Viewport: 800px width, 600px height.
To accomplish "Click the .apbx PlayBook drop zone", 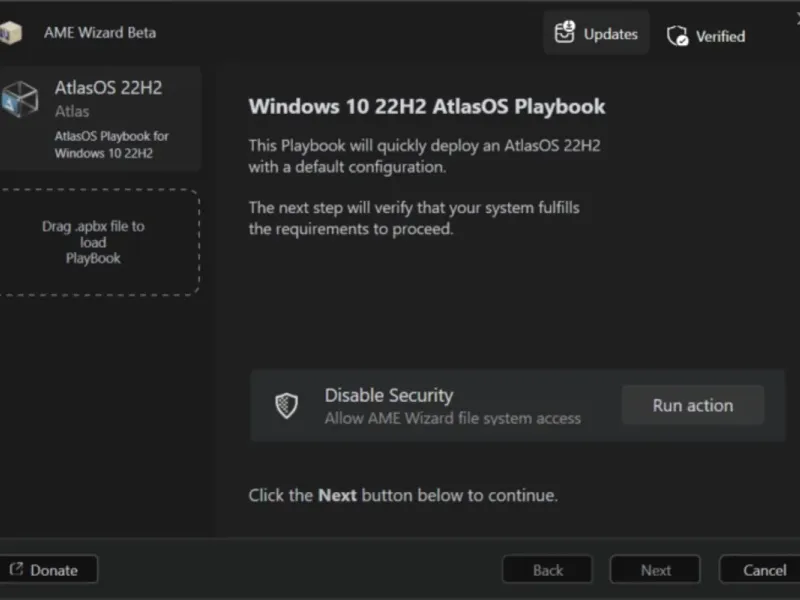I will 93,242.
